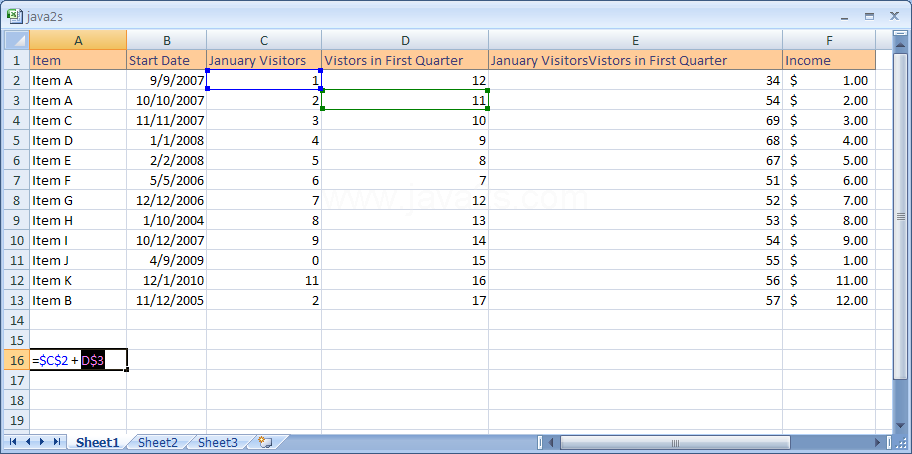Switch to the Sheet1 tab
This screenshot has height=454, width=912.
pos(97,442)
